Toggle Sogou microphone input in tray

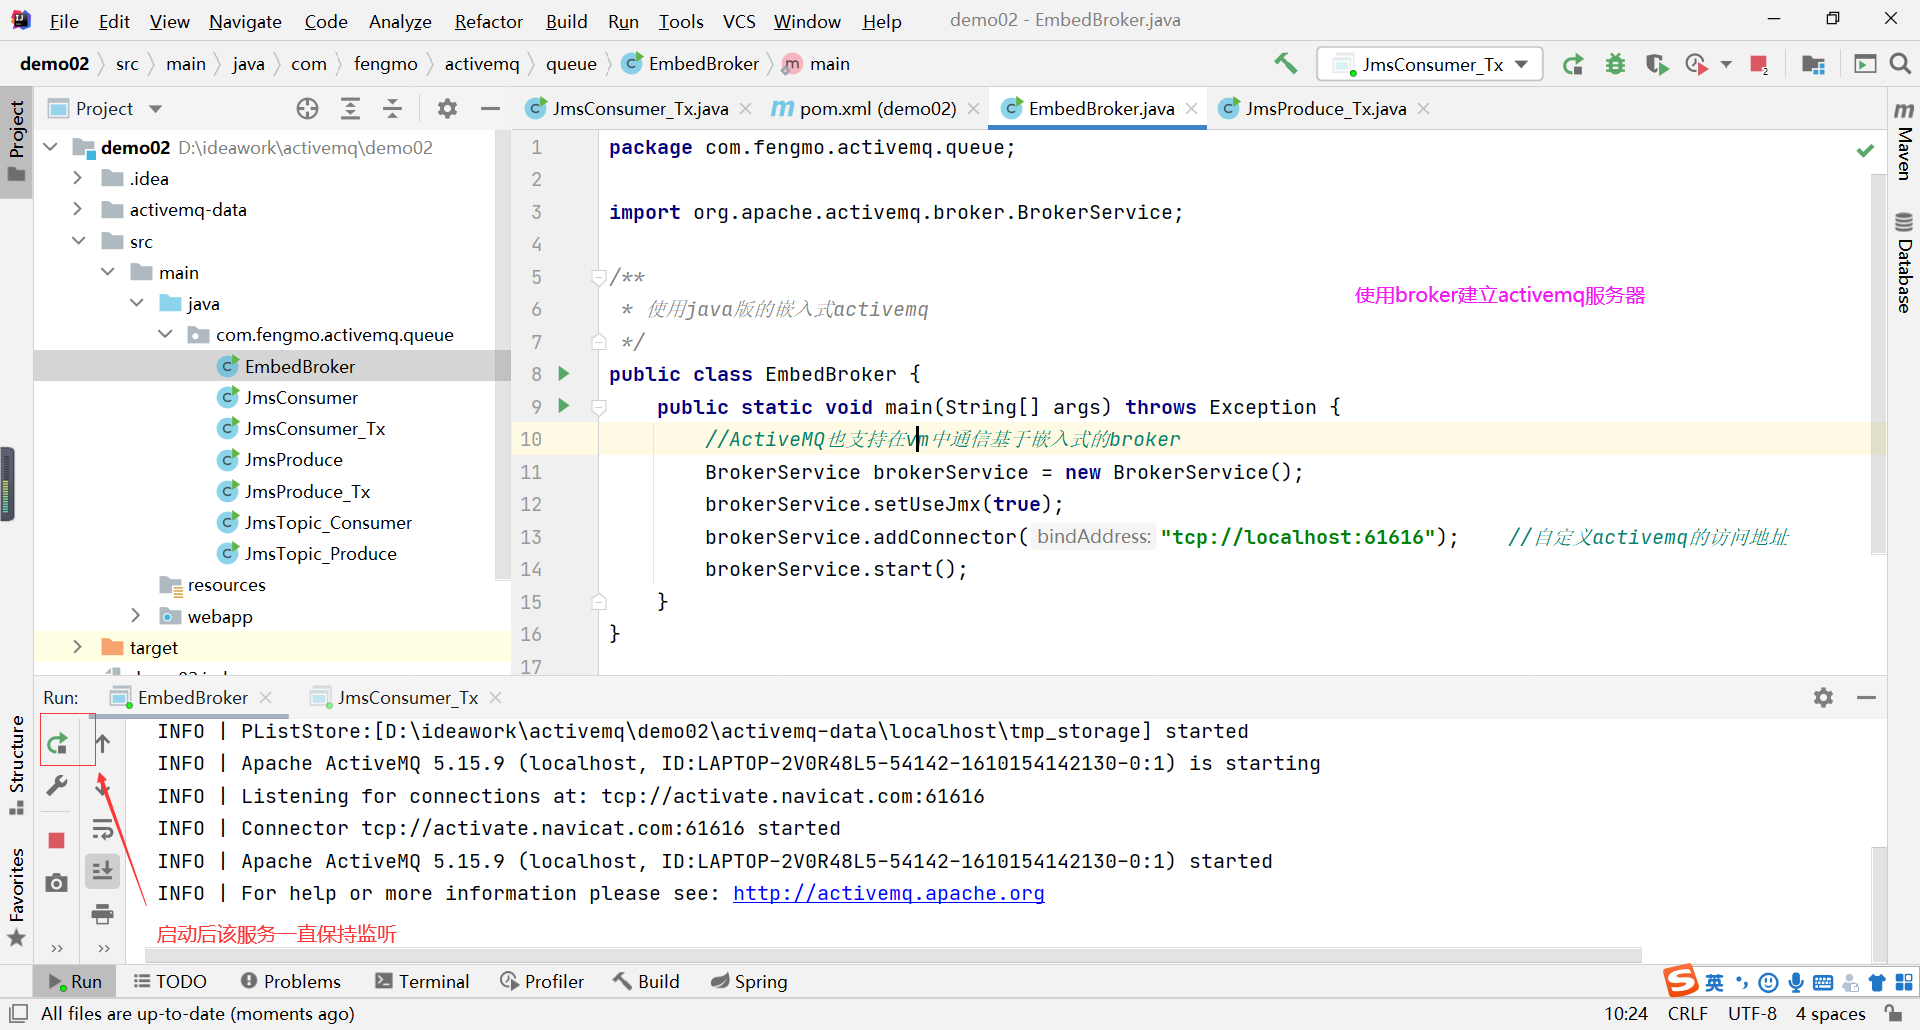coord(1796,983)
